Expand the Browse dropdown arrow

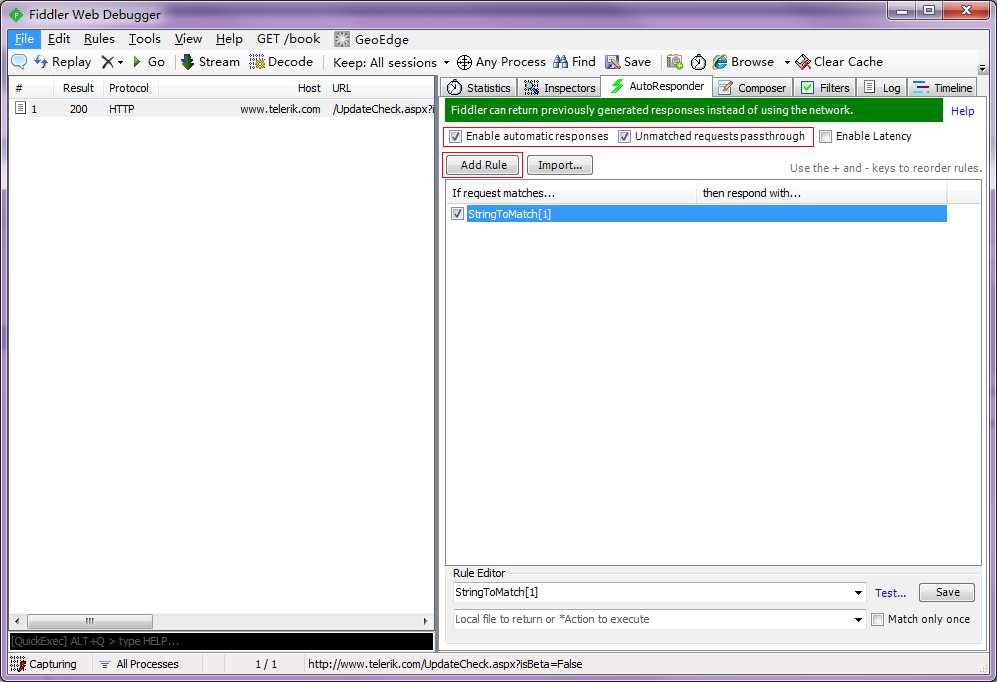click(x=787, y=62)
